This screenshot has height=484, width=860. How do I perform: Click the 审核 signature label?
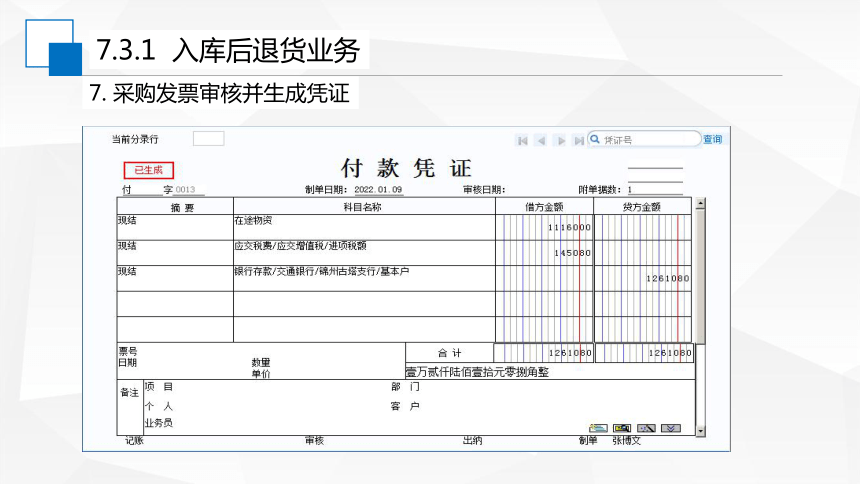coord(314,440)
